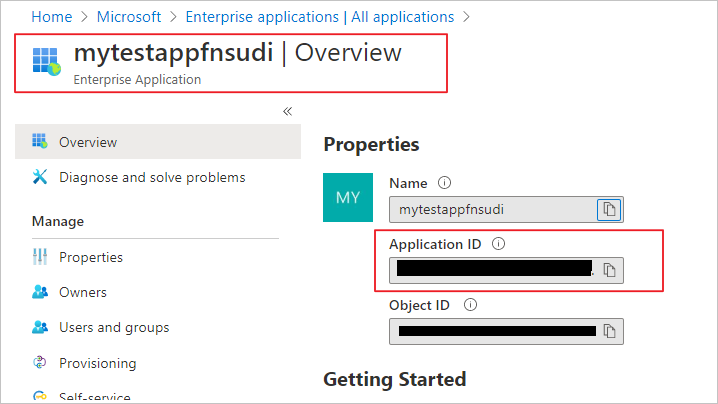The height and width of the screenshot is (404, 718).
Task: Click the Overview menu icon
Action: point(40,141)
